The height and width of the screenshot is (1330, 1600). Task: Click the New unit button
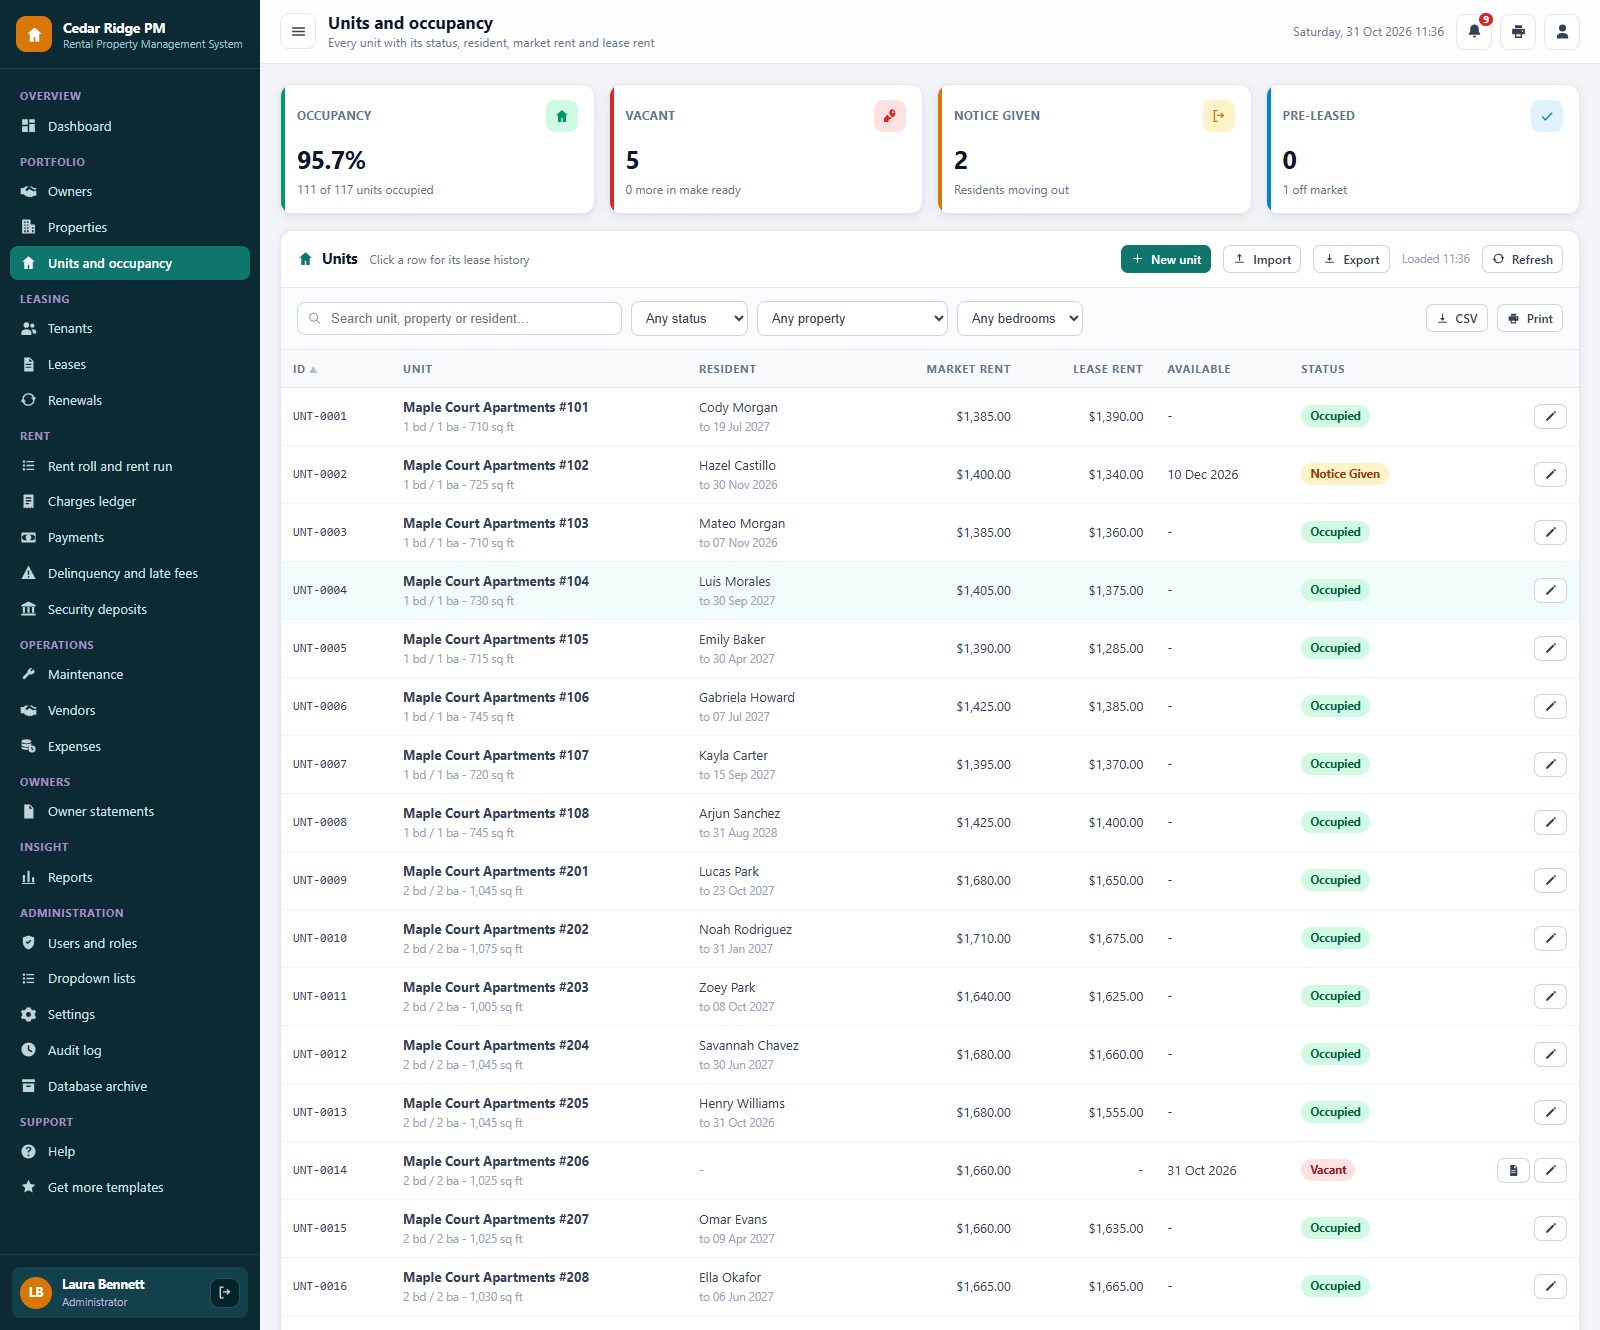pyautogui.click(x=1166, y=259)
